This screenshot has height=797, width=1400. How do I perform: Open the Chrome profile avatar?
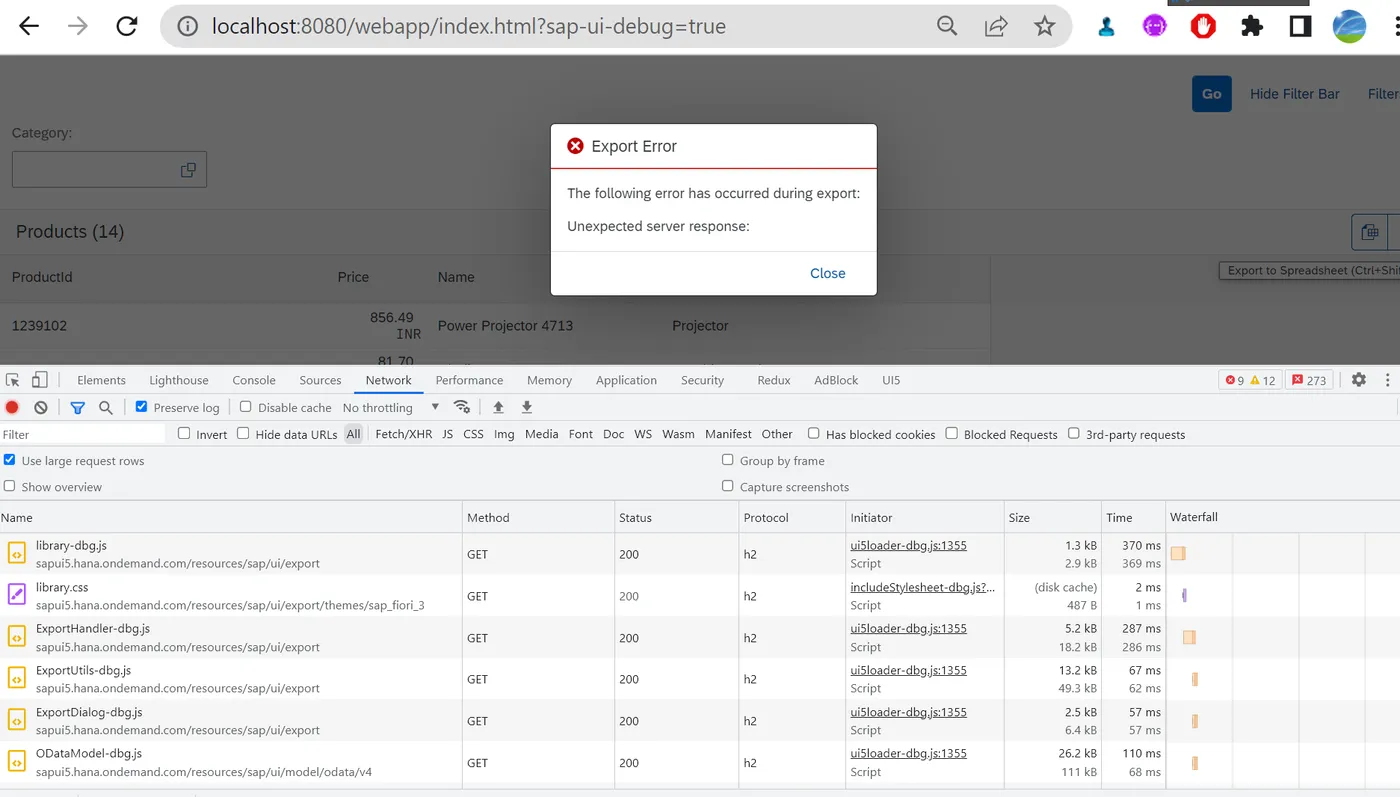[1349, 27]
